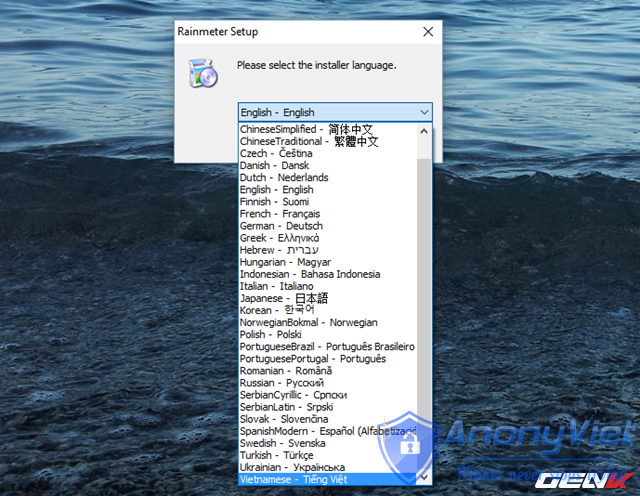This screenshot has width=640, height=496.
Task: Select English - English in dropdown list
Action: [x=328, y=190]
